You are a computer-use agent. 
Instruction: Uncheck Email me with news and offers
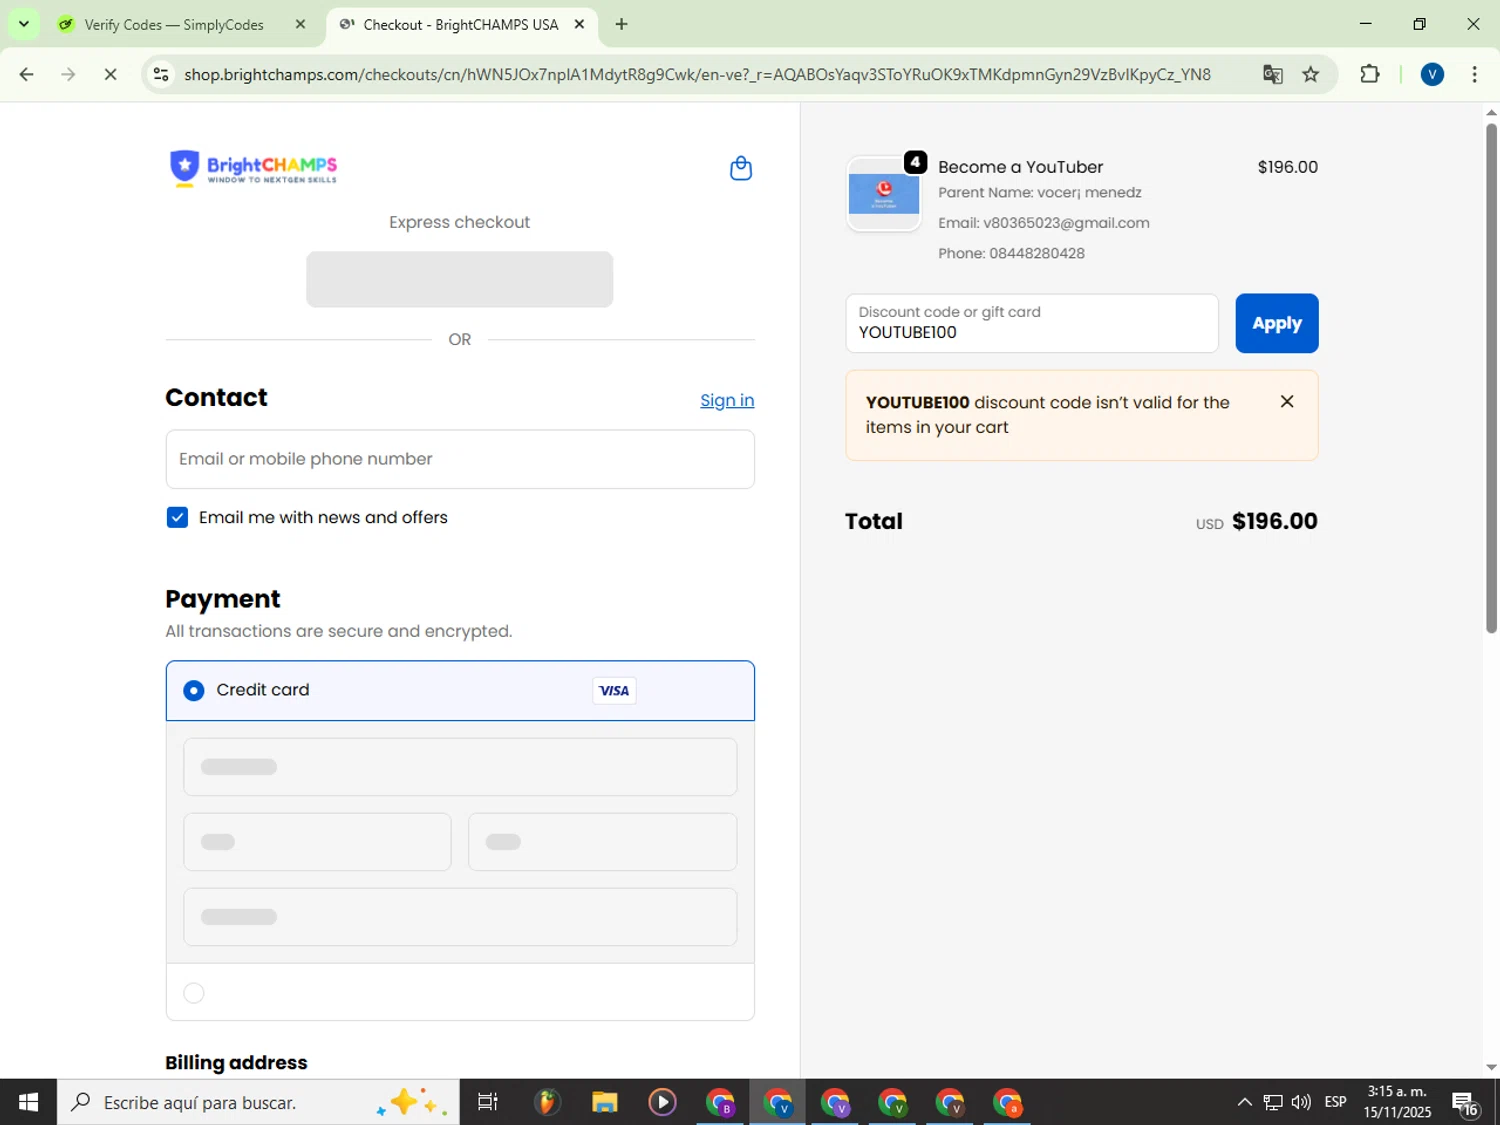pos(177,517)
